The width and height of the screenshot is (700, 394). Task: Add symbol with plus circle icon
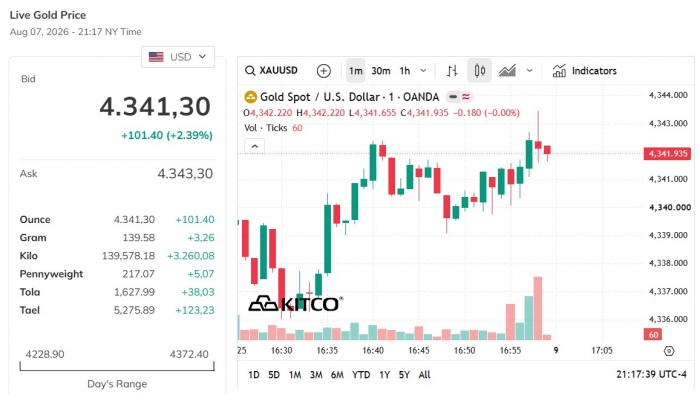click(324, 71)
